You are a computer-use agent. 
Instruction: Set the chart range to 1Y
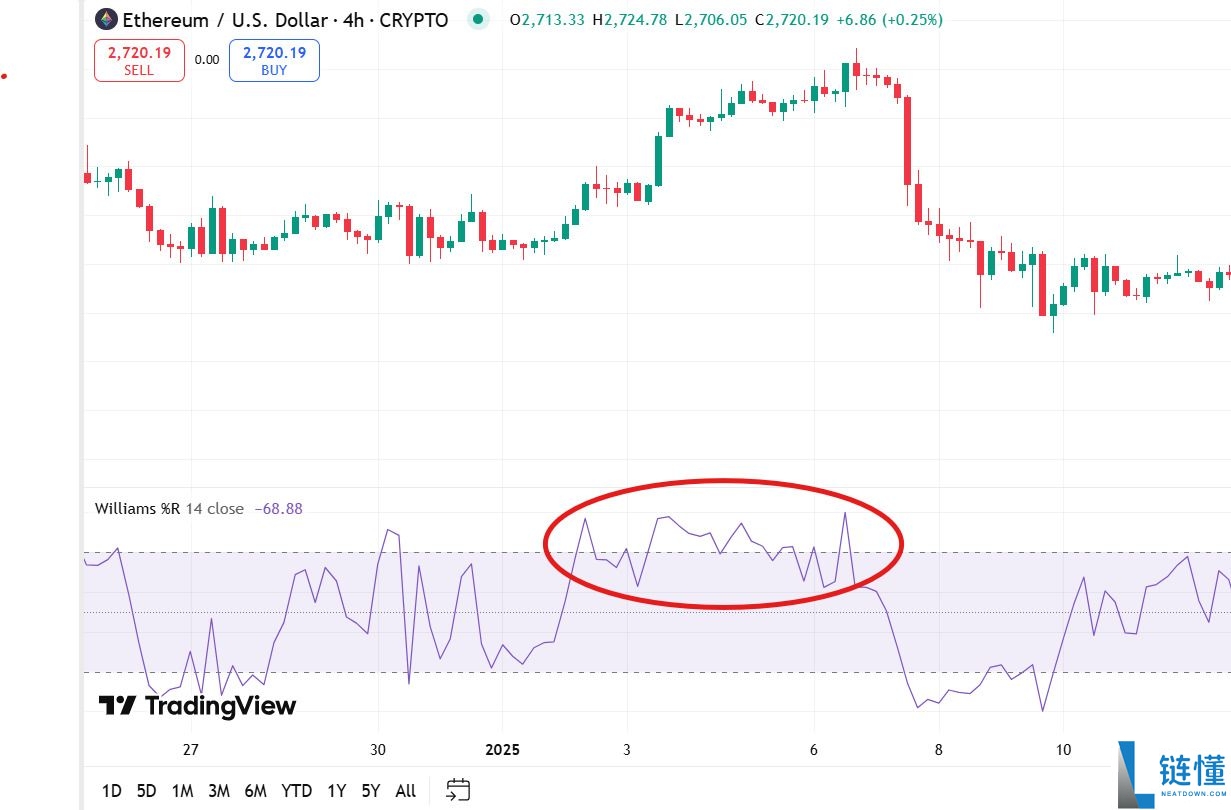pos(336,791)
